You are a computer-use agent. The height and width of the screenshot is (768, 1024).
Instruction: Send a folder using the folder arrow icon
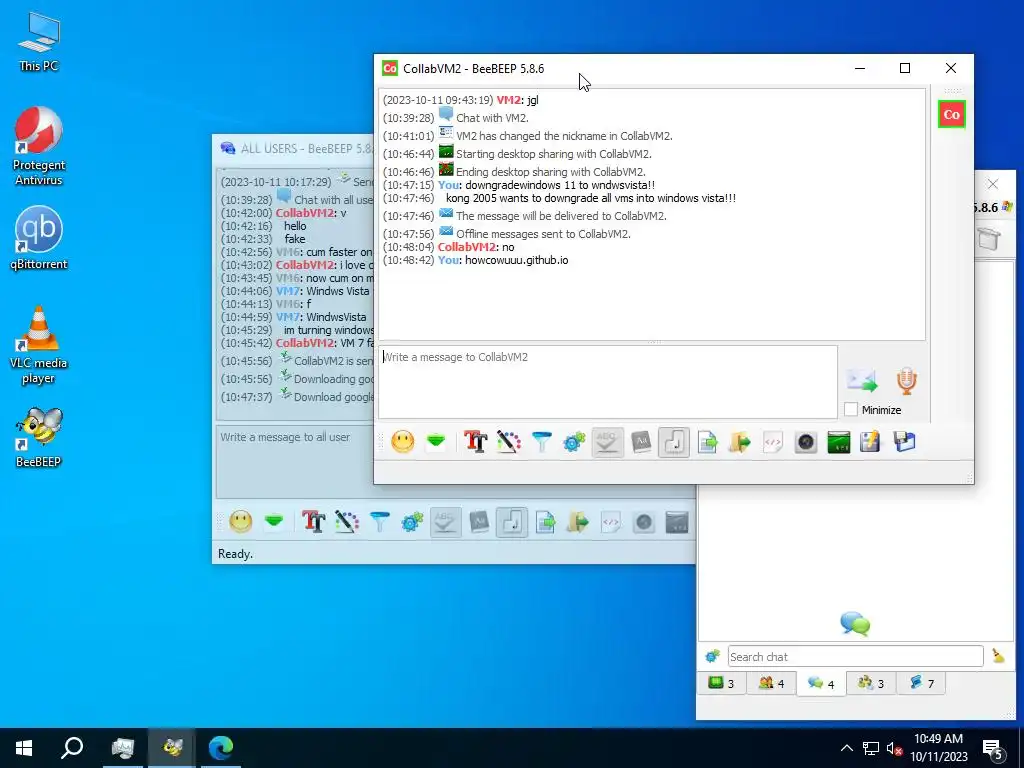pyautogui.click(x=740, y=442)
